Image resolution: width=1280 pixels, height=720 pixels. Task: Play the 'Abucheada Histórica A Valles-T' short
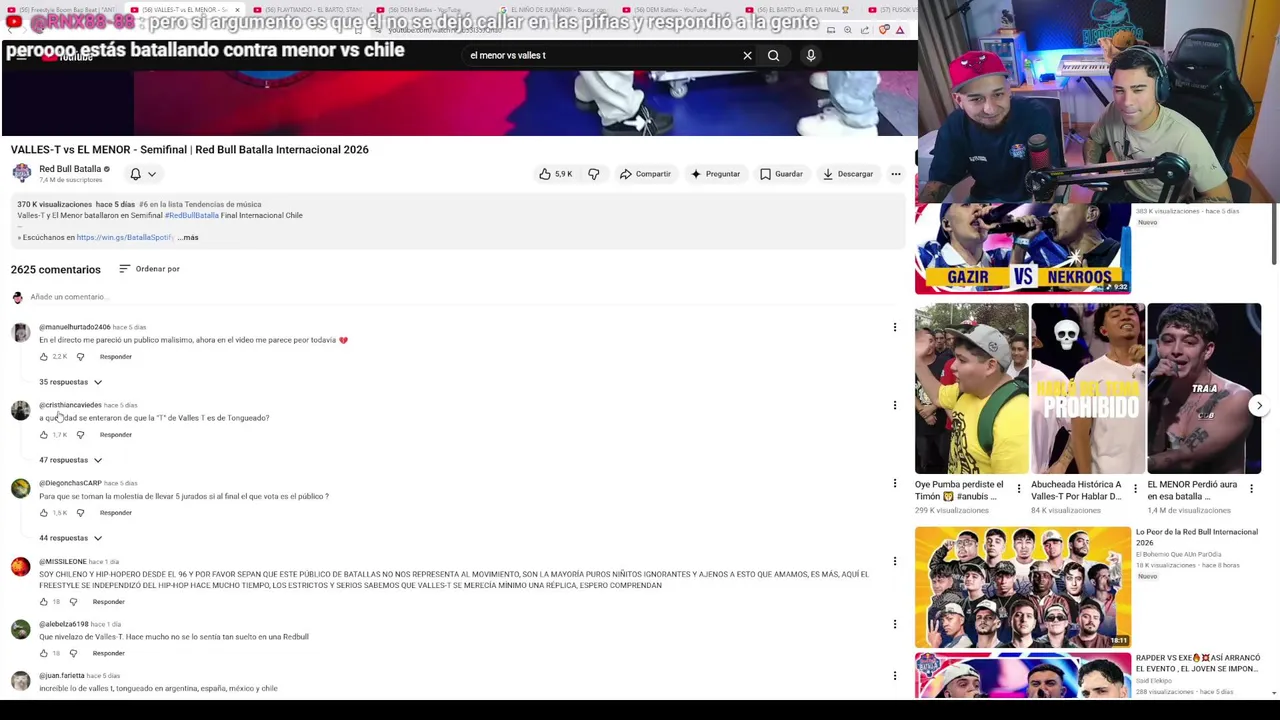1088,388
